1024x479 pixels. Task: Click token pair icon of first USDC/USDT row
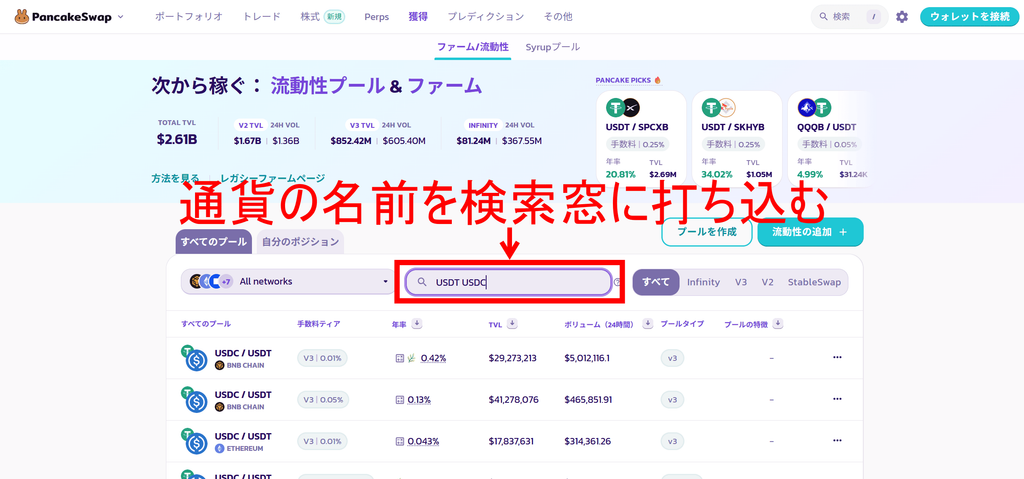[194, 358]
